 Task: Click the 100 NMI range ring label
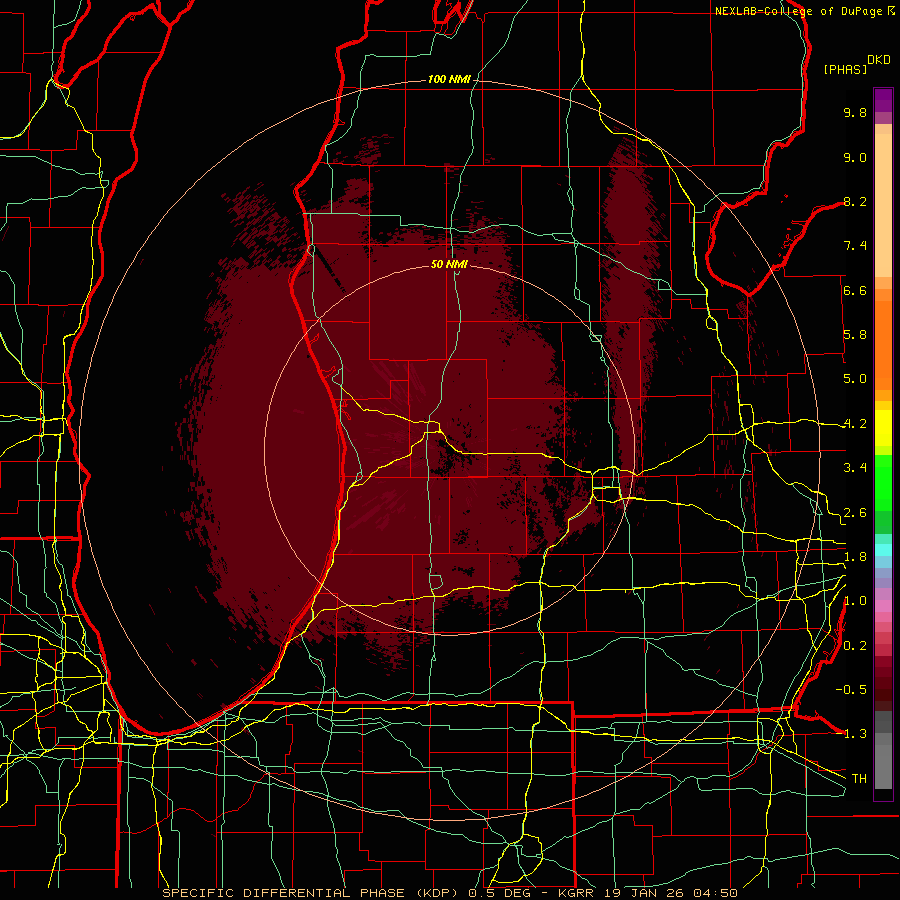point(449,79)
